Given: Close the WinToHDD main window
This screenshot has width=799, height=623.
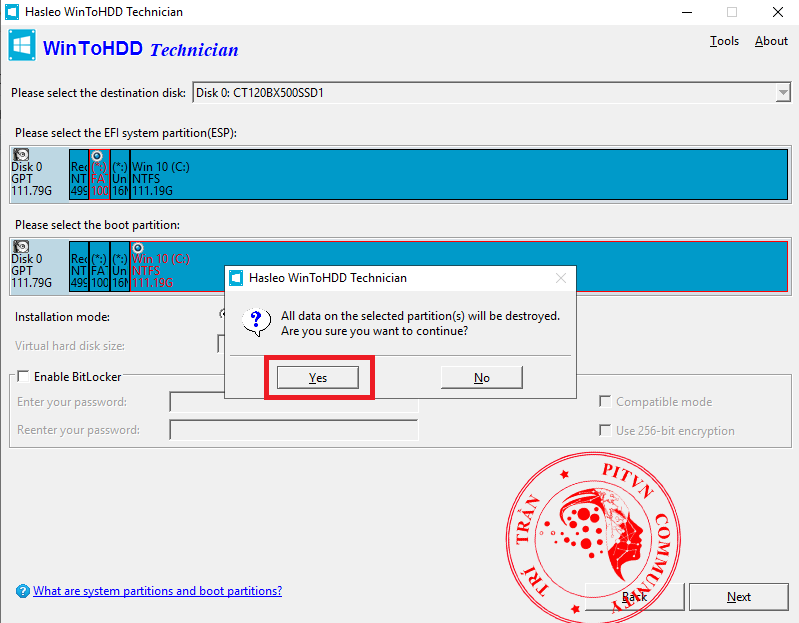Looking at the screenshot, I should [778, 12].
